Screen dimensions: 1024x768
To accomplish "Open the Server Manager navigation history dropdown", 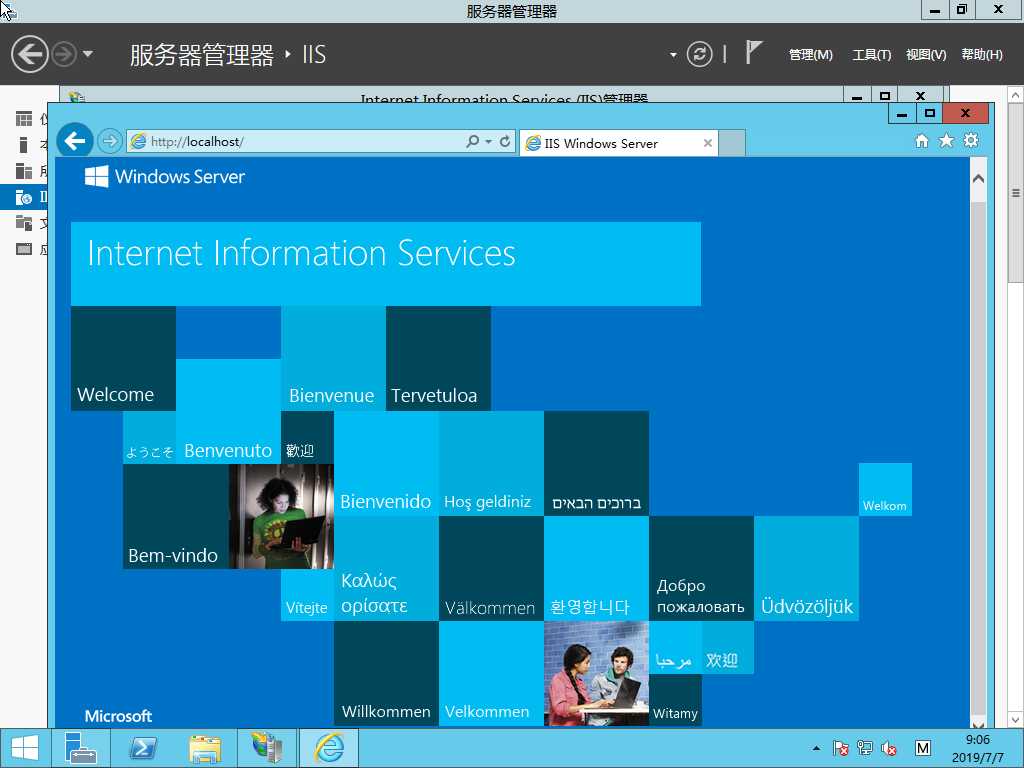I will pyautogui.click(x=88, y=54).
